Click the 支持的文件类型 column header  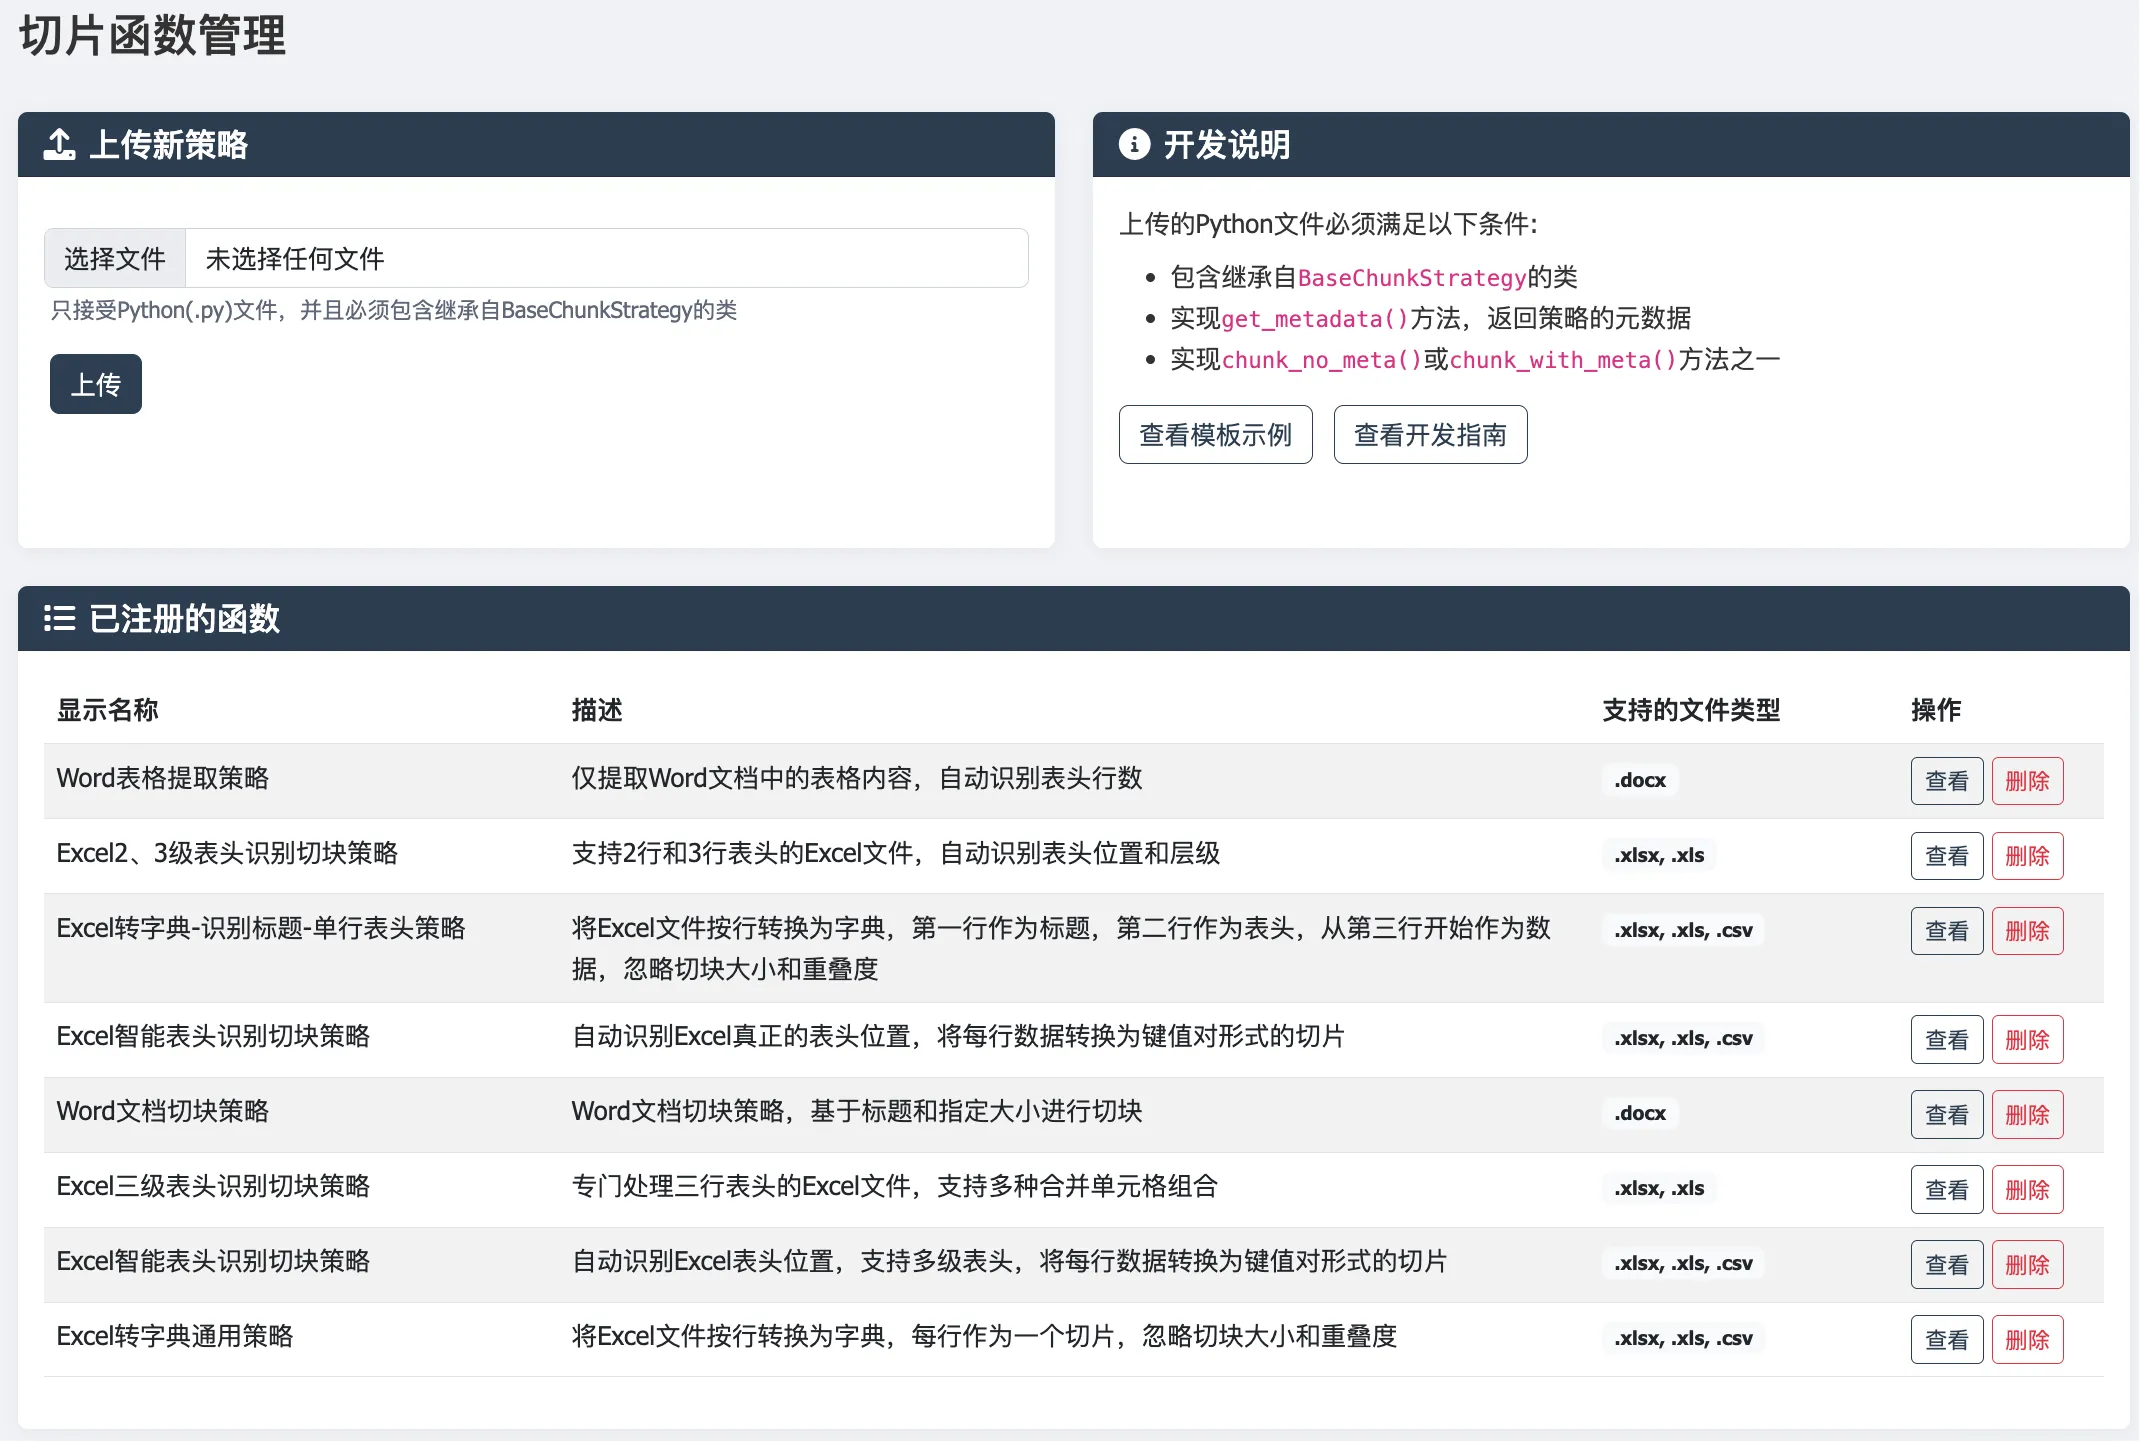coord(1691,710)
